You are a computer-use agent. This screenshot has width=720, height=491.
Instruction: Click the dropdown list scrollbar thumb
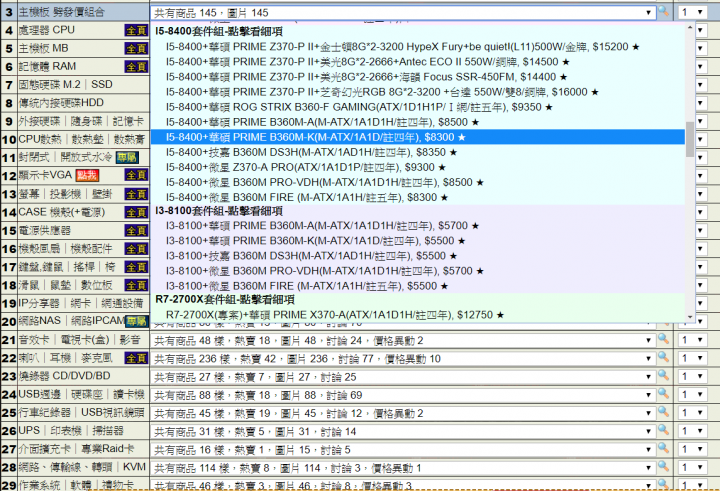coord(690,139)
